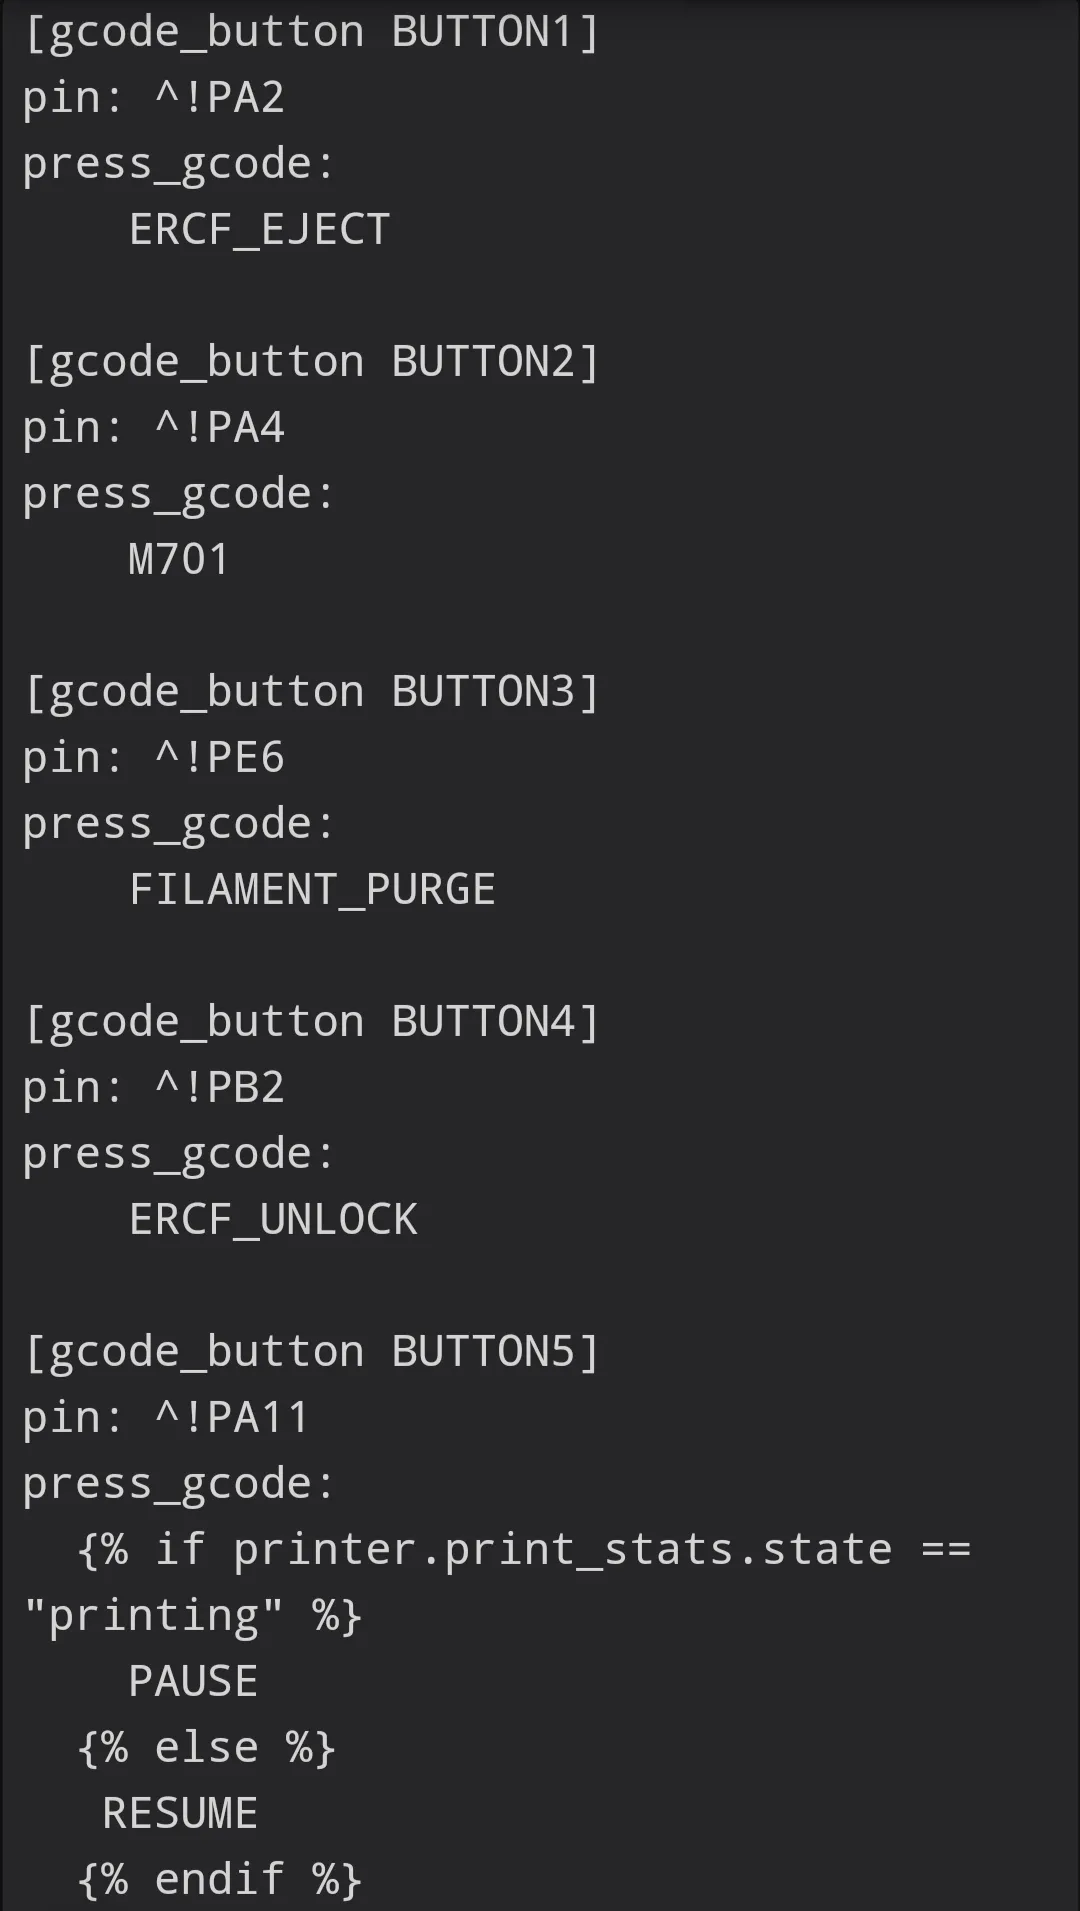Click the [gcode_button BUTTON1] section header
Screen dimensions: 1080x1911
pos(311,32)
